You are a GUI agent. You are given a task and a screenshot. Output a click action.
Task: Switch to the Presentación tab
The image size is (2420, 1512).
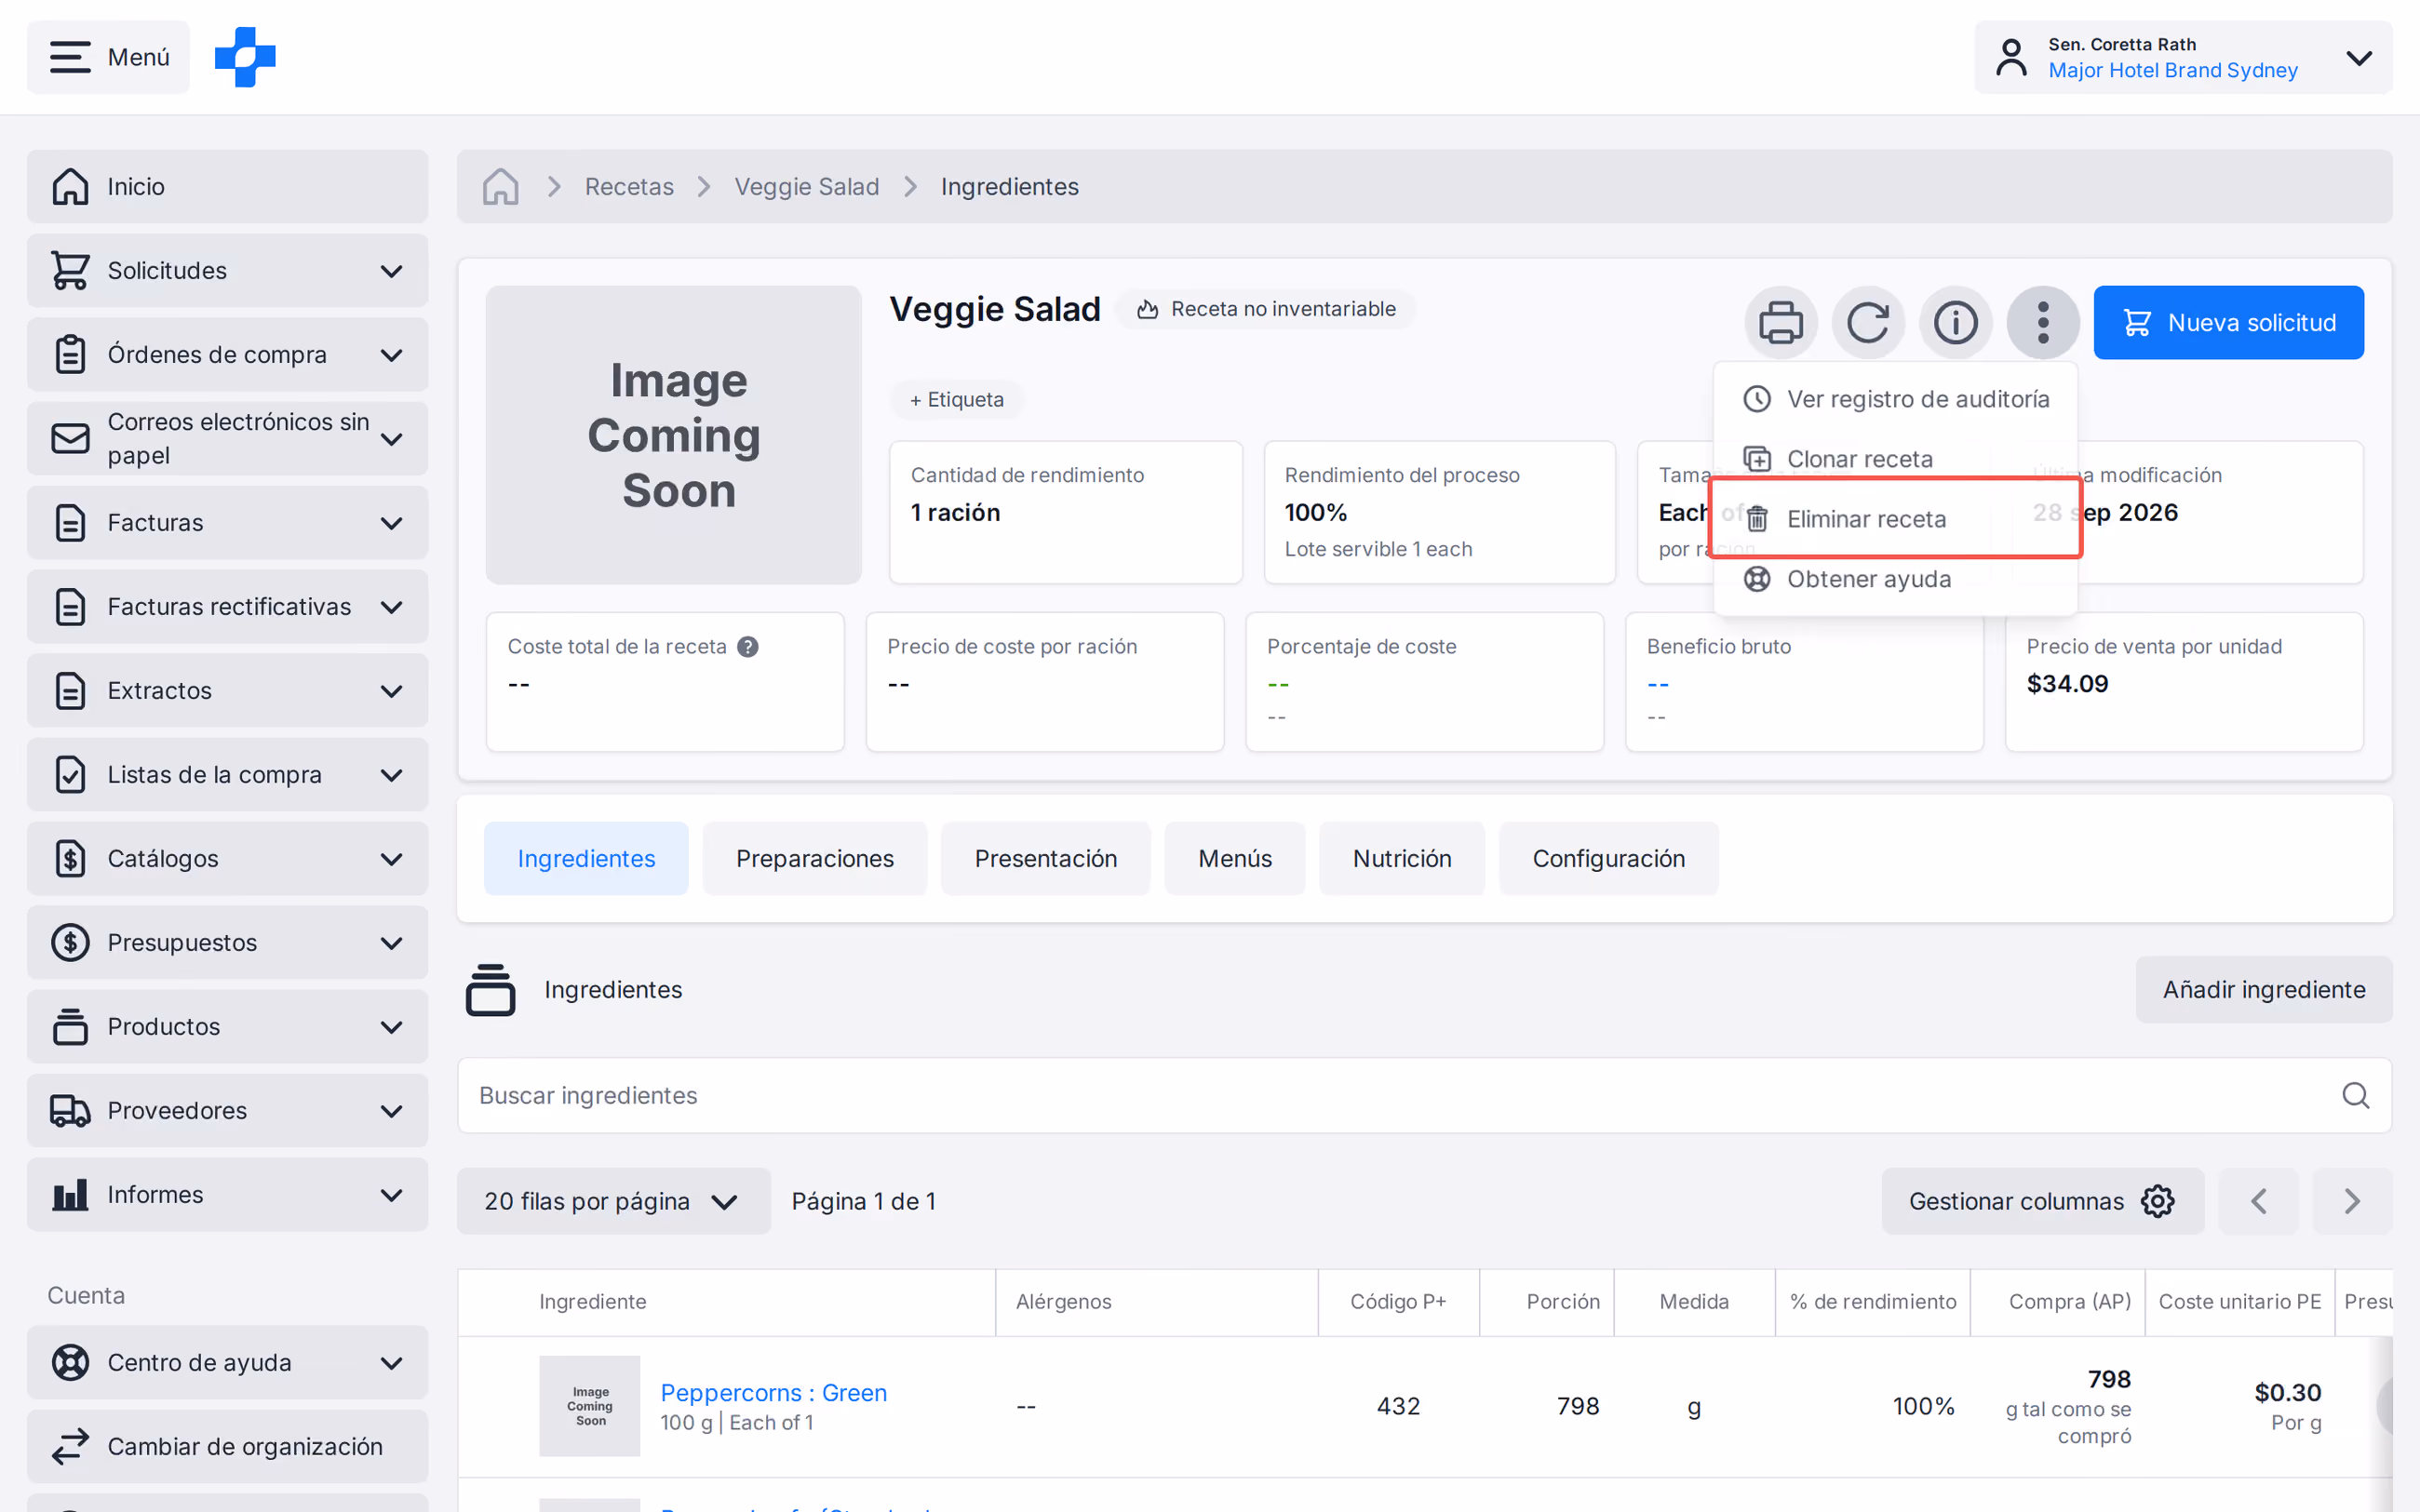1046,859
